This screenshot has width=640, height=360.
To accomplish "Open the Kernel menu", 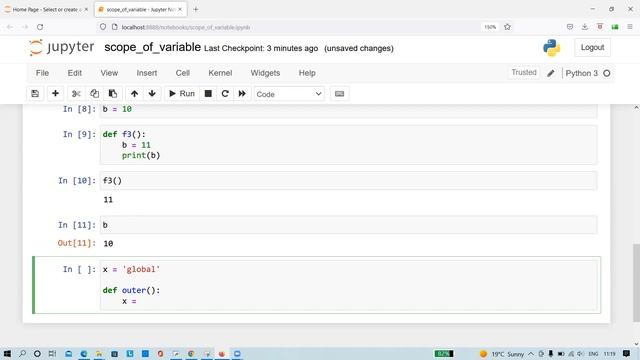I will [x=220, y=73].
